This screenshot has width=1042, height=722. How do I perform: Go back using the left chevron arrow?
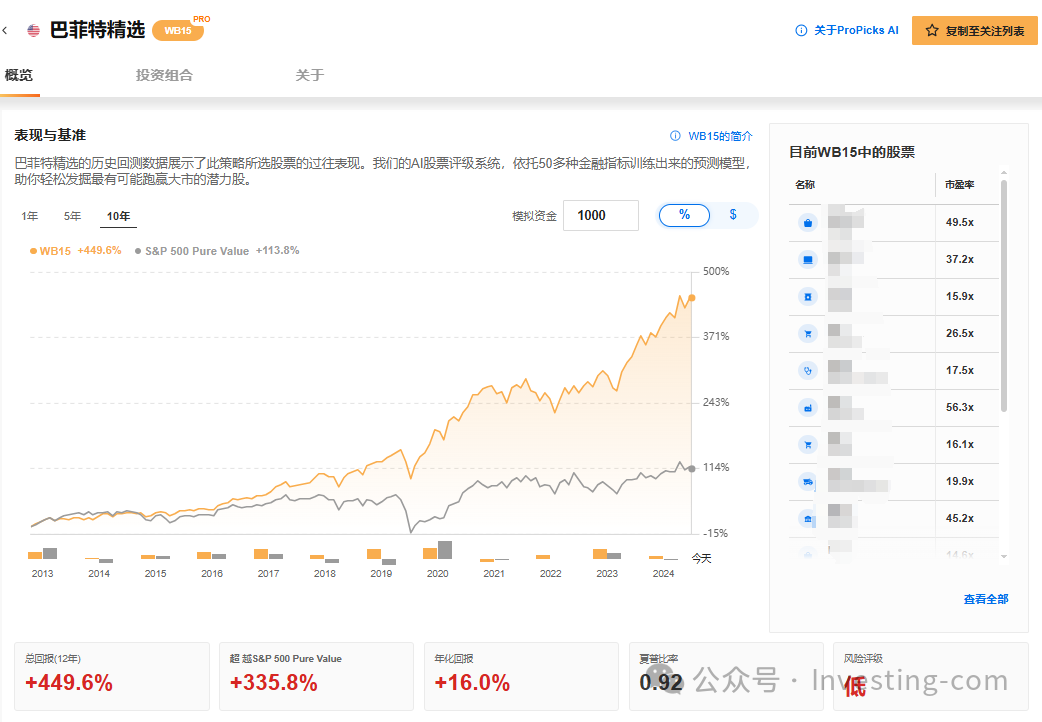click(x=5, y=31)
